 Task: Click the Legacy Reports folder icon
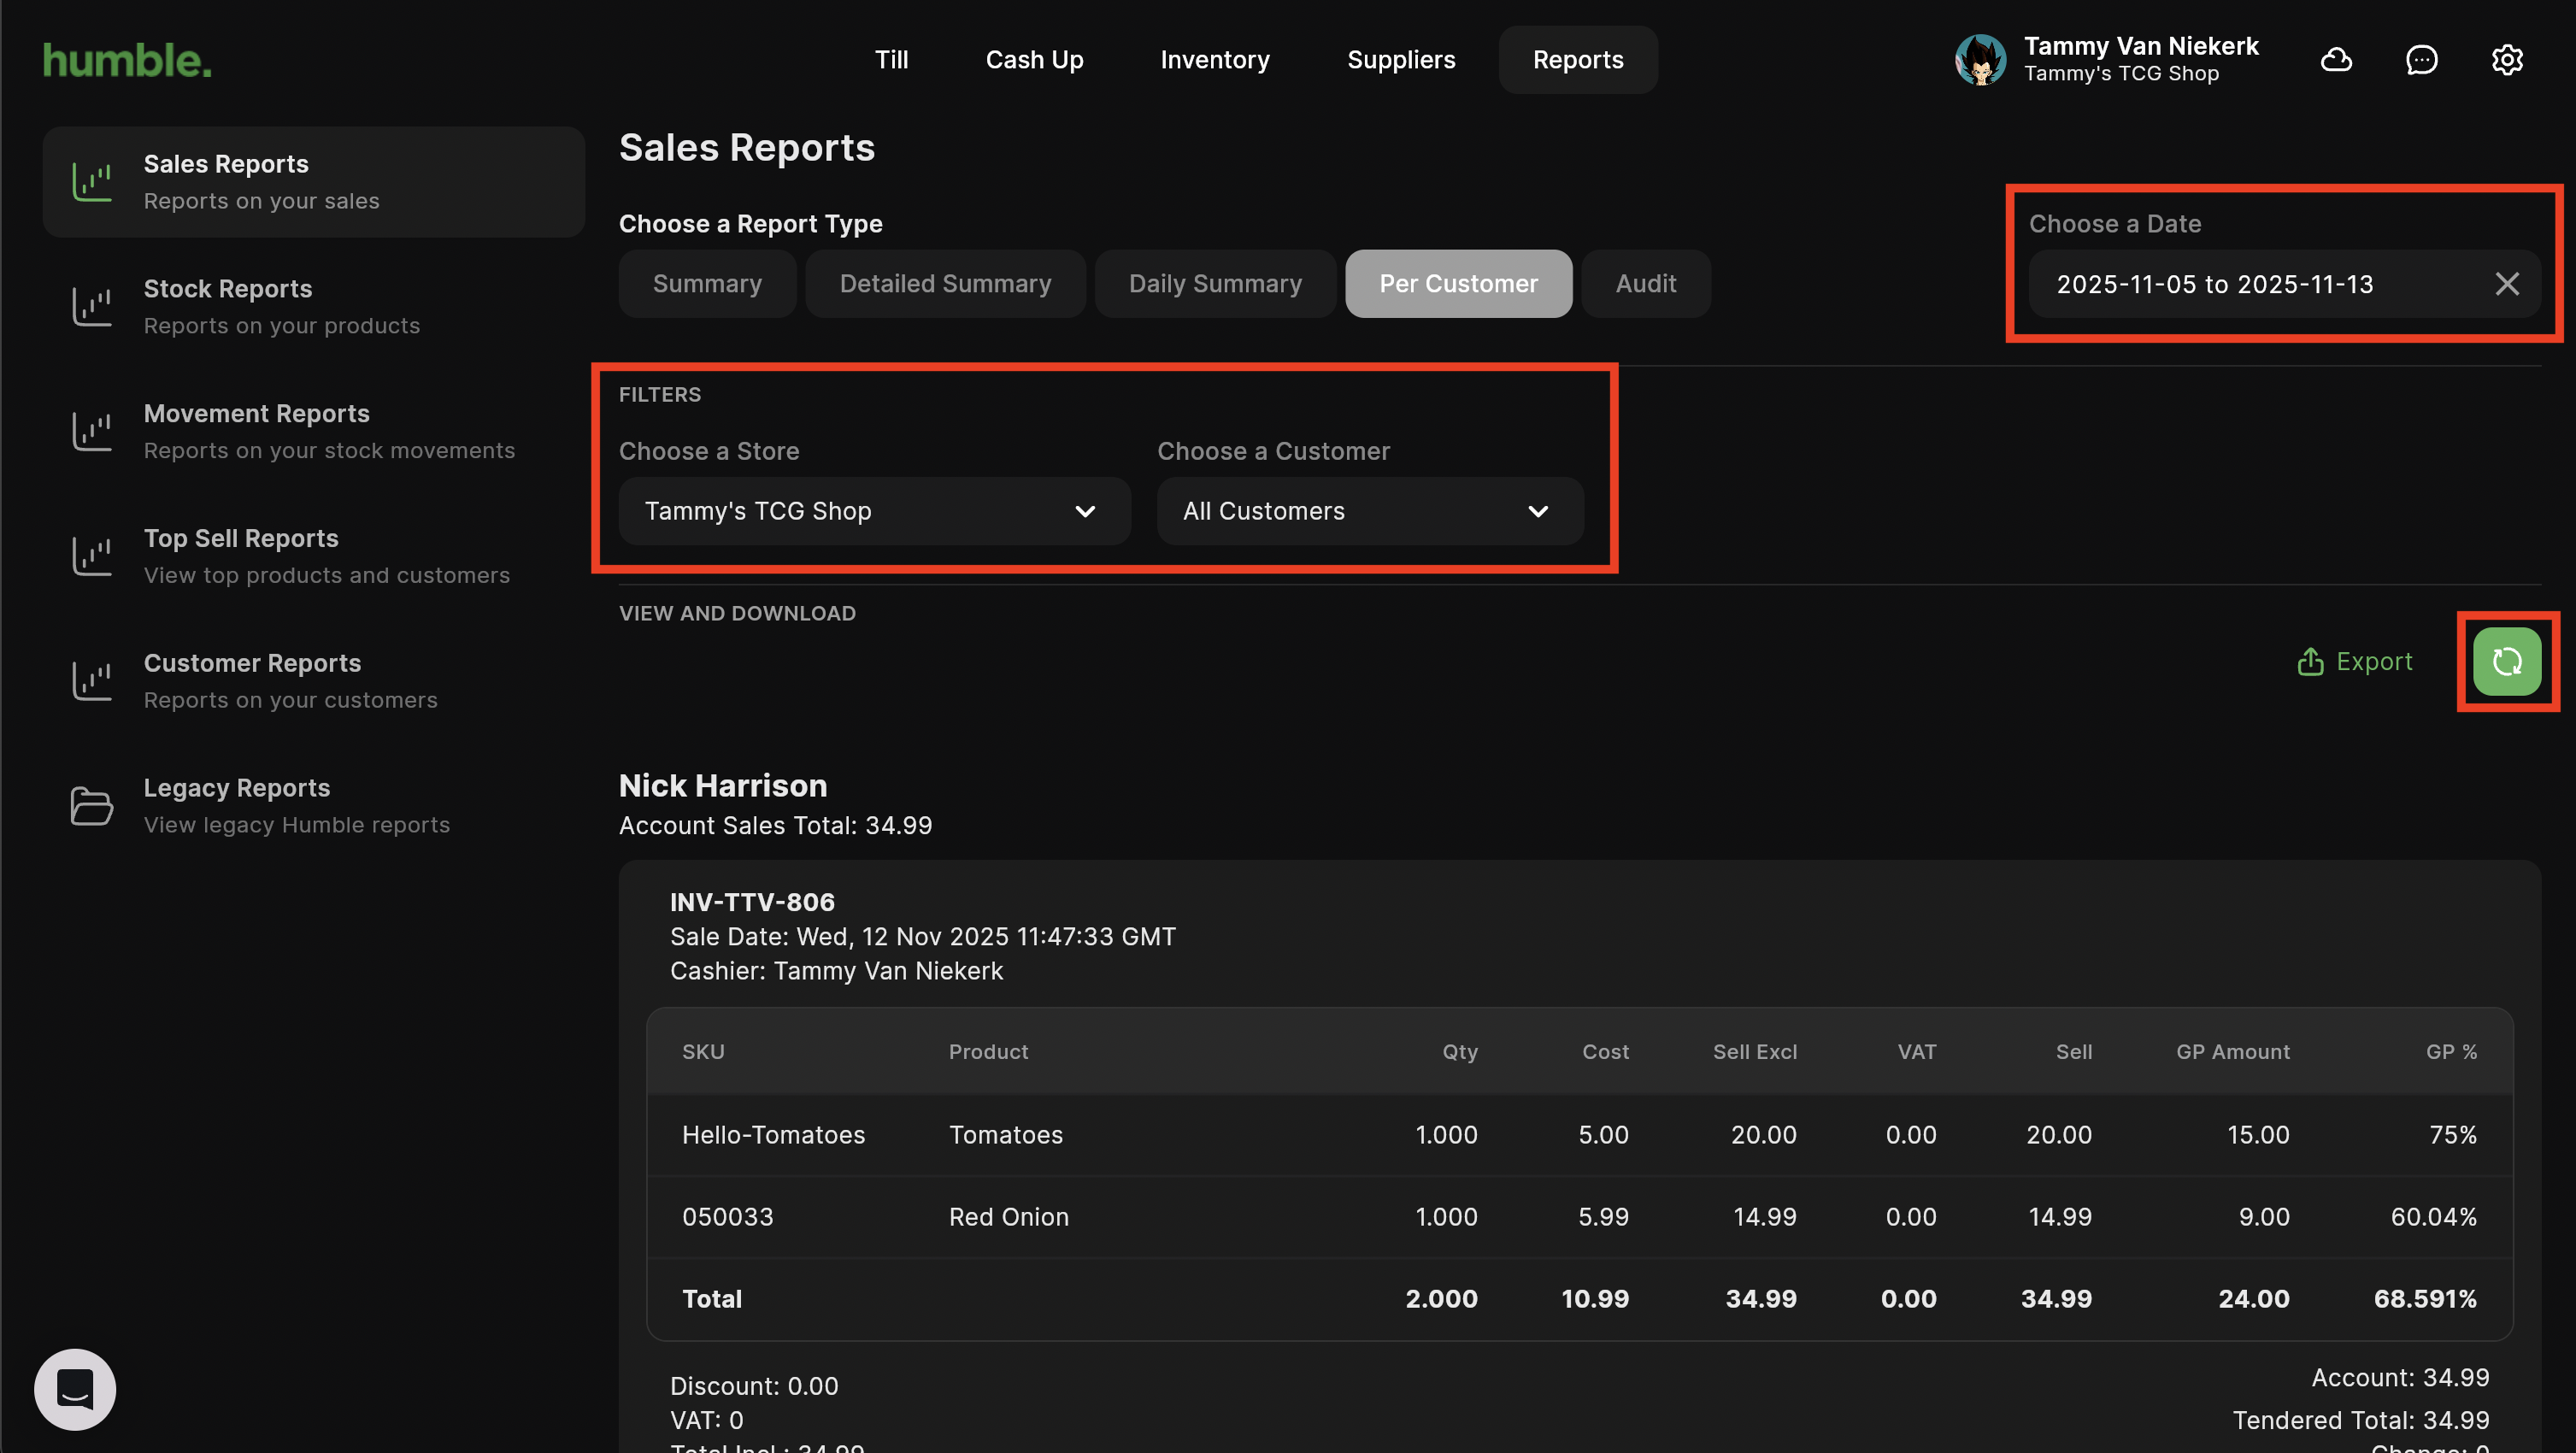pos(92,806)
